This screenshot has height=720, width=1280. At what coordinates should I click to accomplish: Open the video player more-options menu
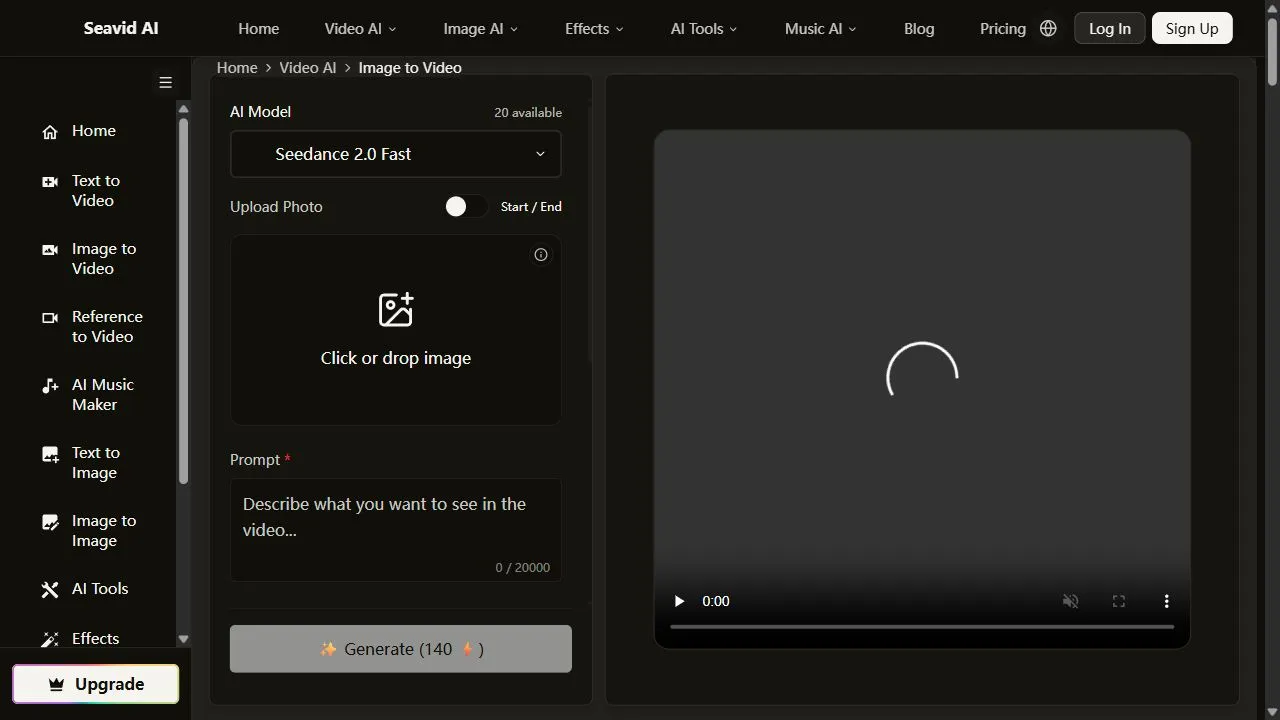pos(1166,601)
